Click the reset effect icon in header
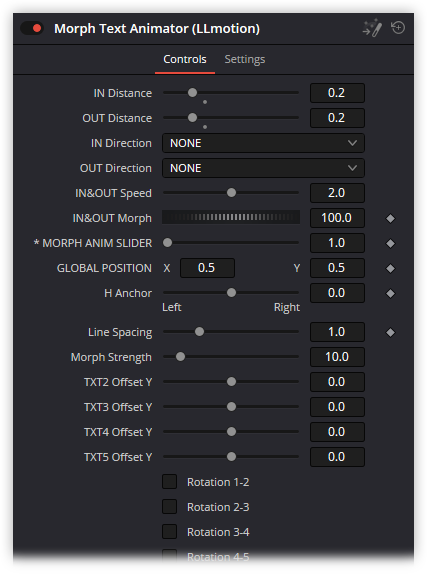Viewport: 427px width, 574px height. point(398,28)
